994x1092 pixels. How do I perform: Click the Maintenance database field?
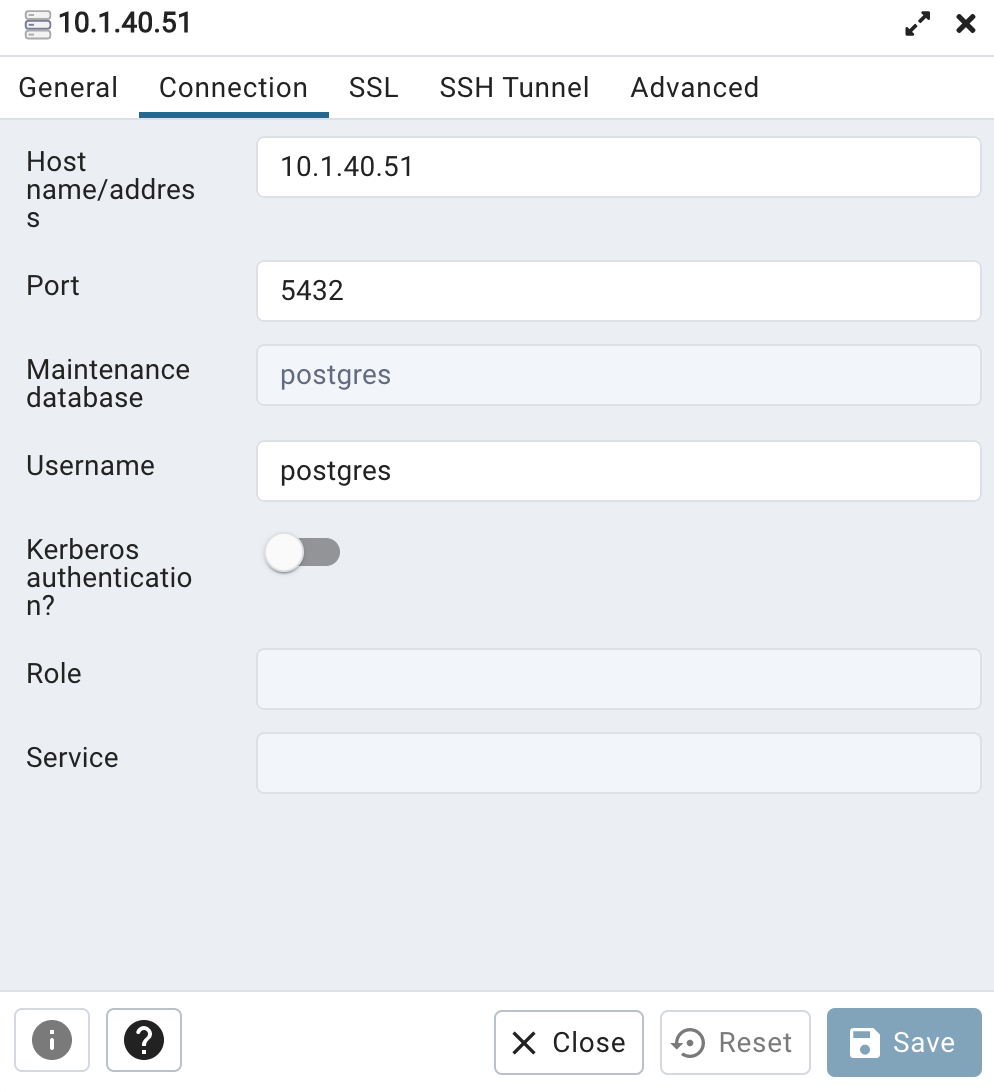click(x=619, y=375)
